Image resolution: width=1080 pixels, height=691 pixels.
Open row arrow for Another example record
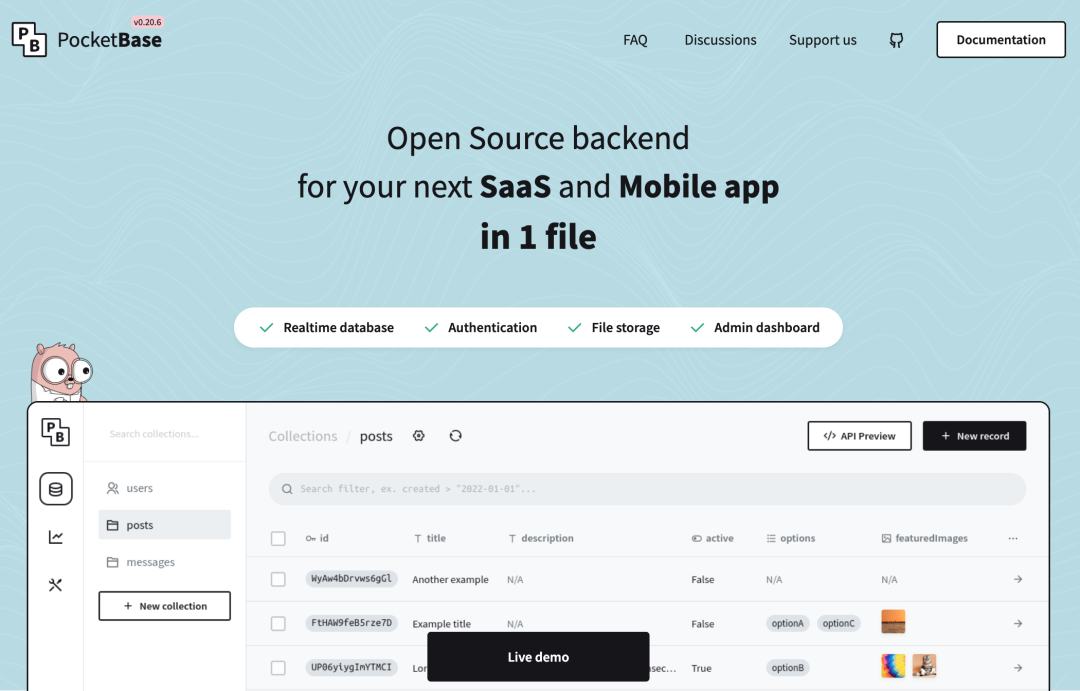pyautogui.click(x=1018, y=579)
